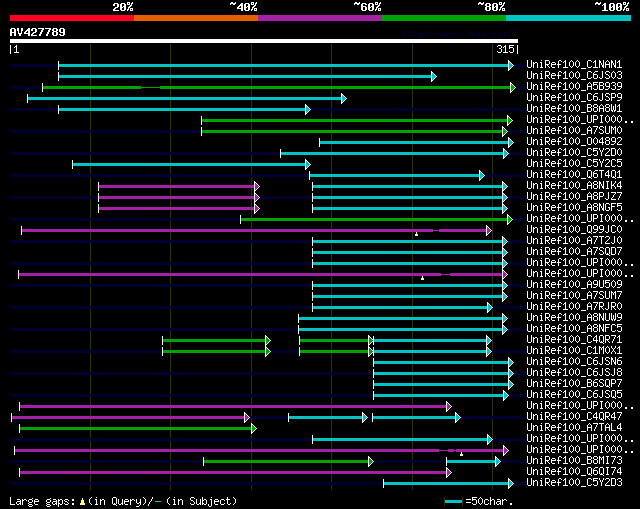Select the UniRef100_A8NUW9 label
Image resolution: width=640 pixels, height=509 pixels.
point(574,318)
